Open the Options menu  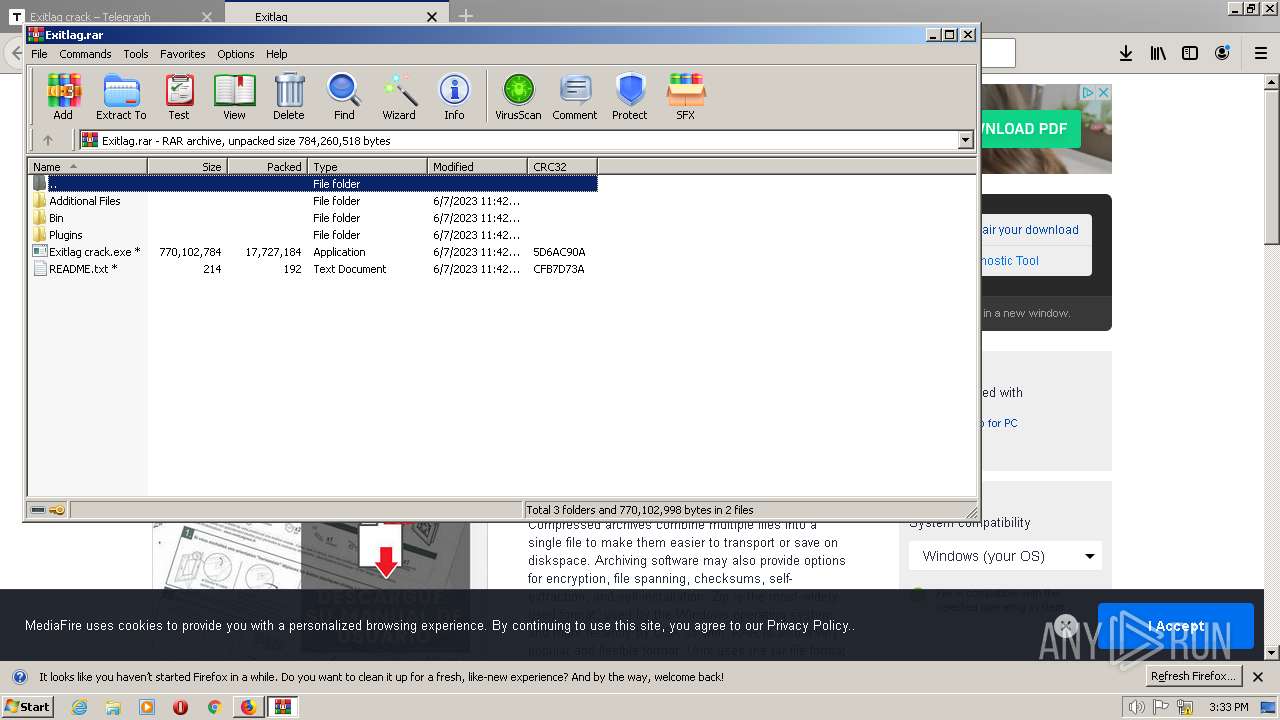click(236, 54)
